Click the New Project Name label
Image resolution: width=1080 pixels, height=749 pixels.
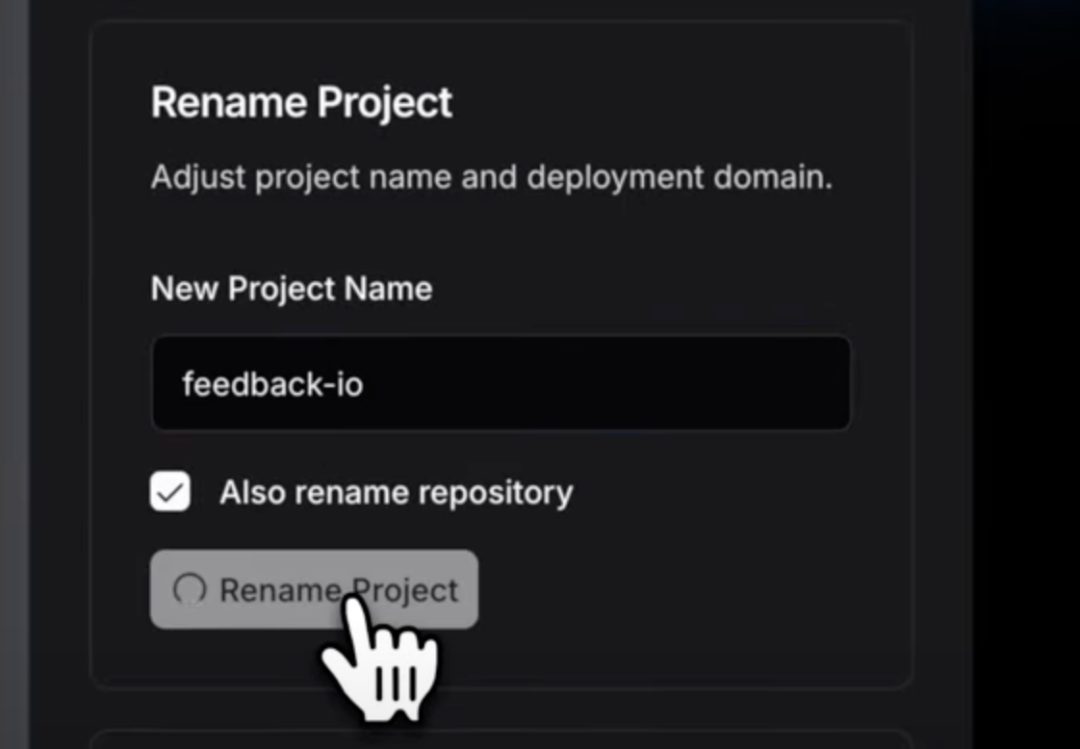point(291,288)
